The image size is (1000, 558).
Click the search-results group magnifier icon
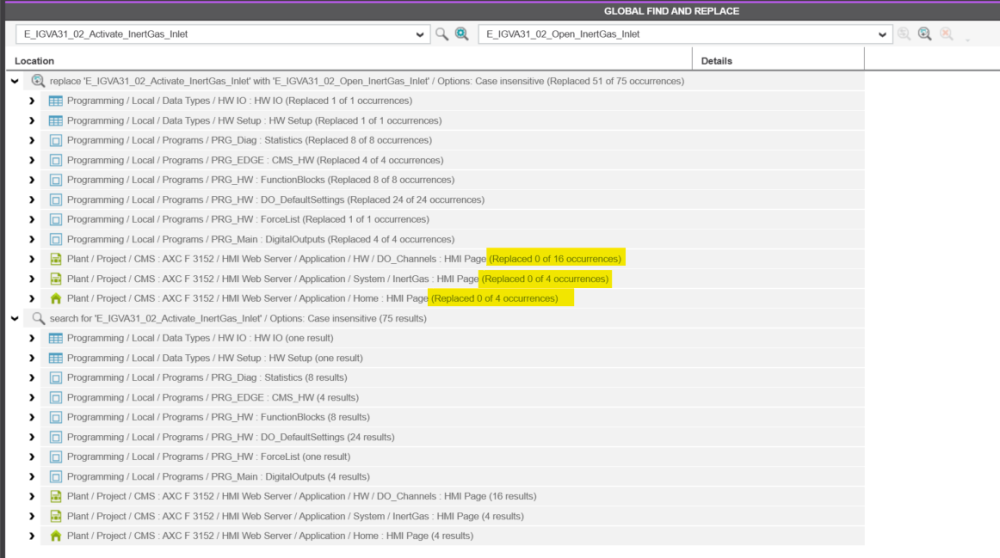pos(38,318)
